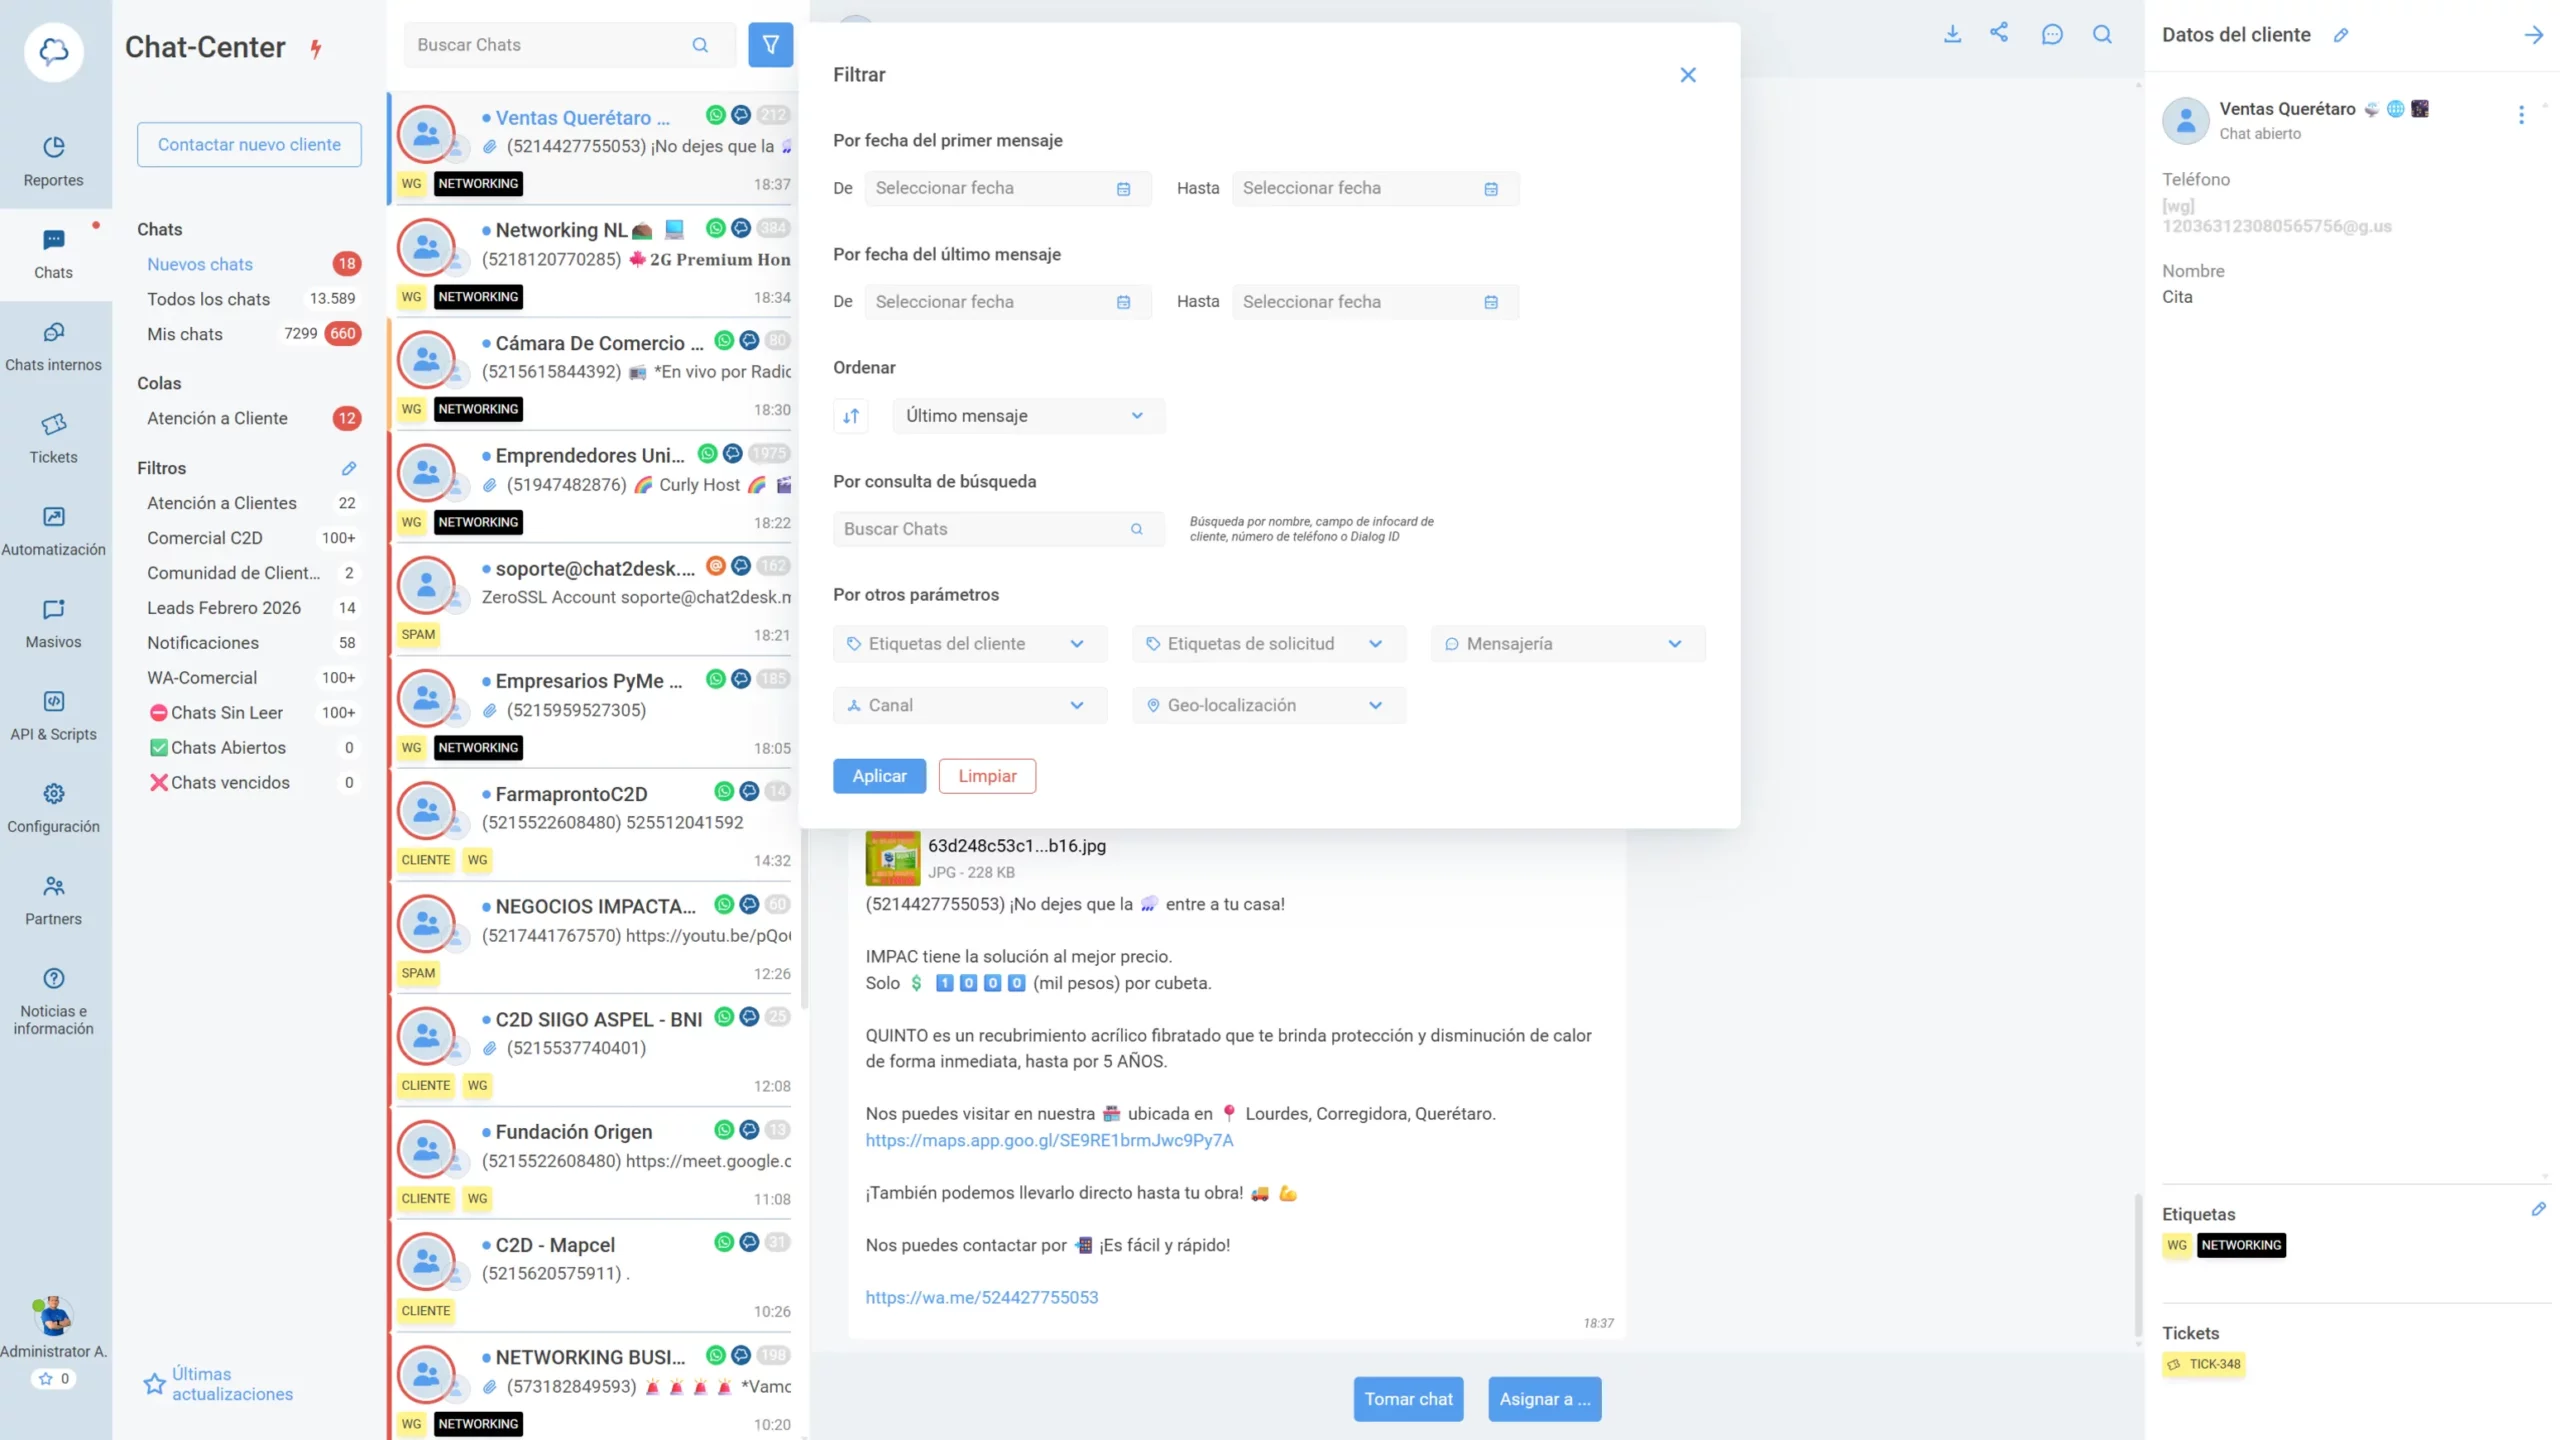The width and height of the screenshot is (2560, 1440).
Task: Open the Tickets section in the sidebar
Action: click(x=53, y=438)
